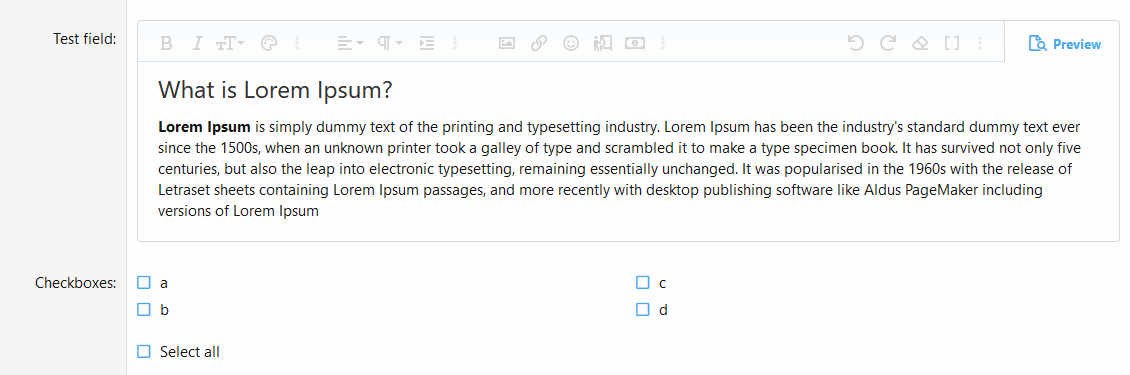This screenshot has height=375, width=1130.
Task: Click inside the Lorem Ipsum text body
Action: click(x=620, y=169)
